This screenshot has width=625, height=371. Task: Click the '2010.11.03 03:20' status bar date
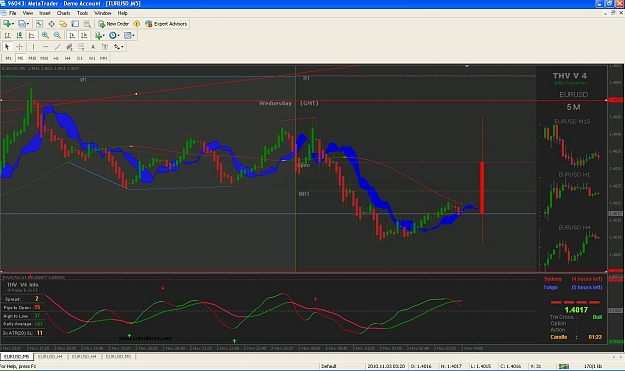click(386, 366)
